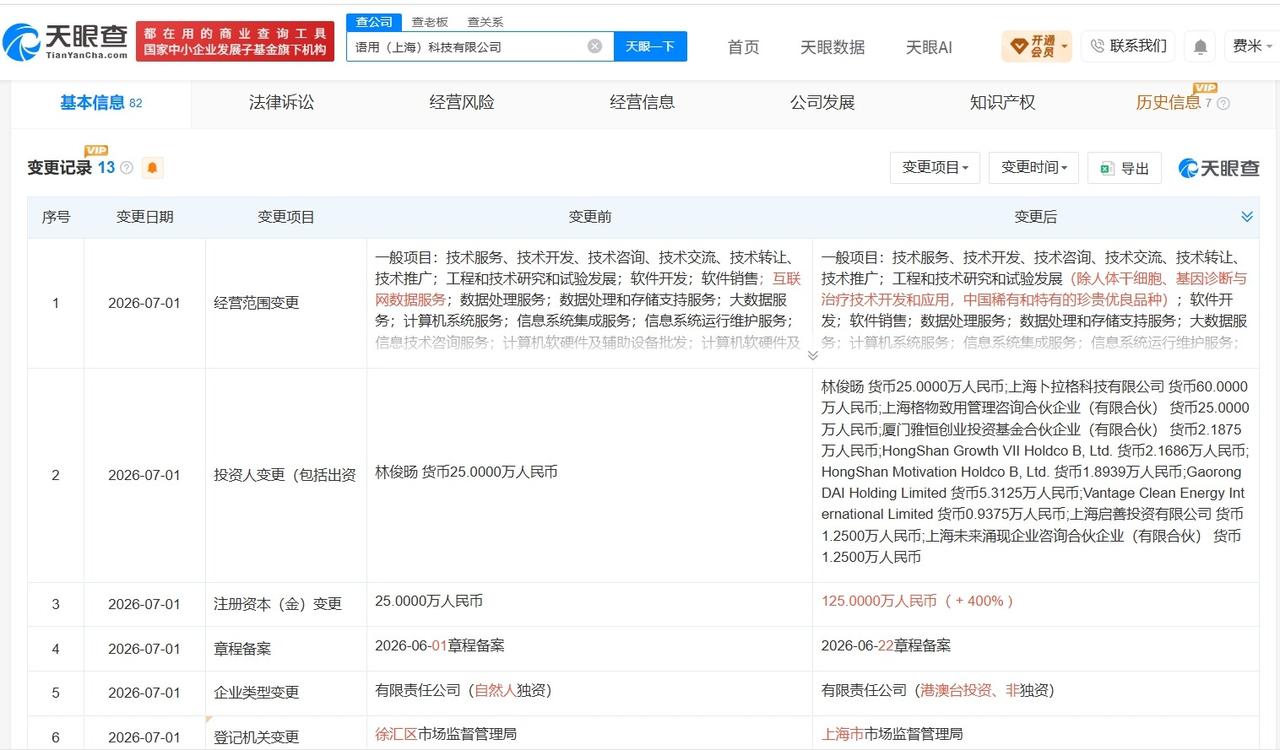Click the 变更前 column header
This screenshot has height=750, width=1280.
point(590,217)
